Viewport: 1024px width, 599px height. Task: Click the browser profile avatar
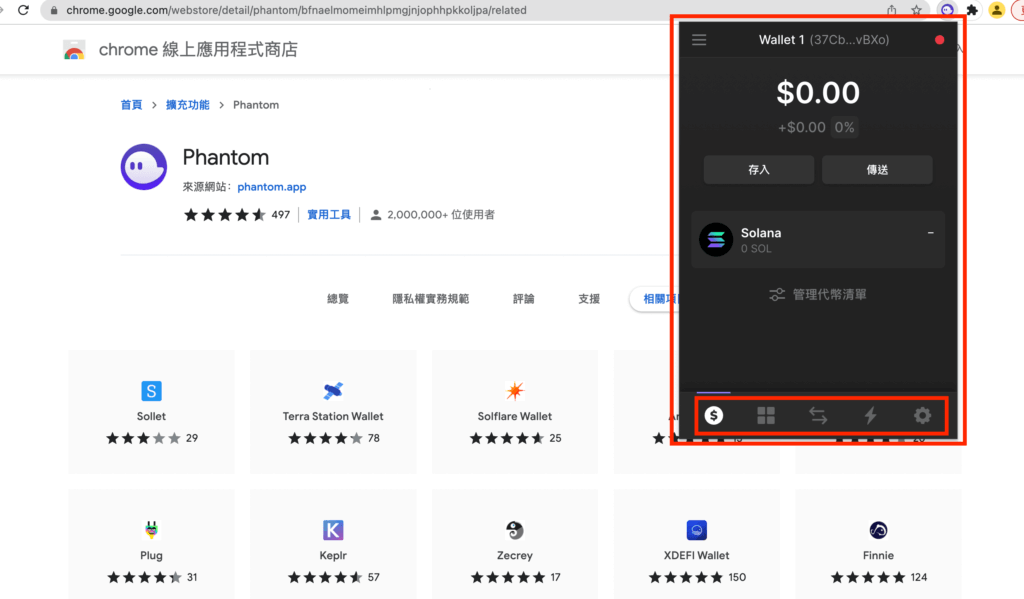[x=996, y=10]
